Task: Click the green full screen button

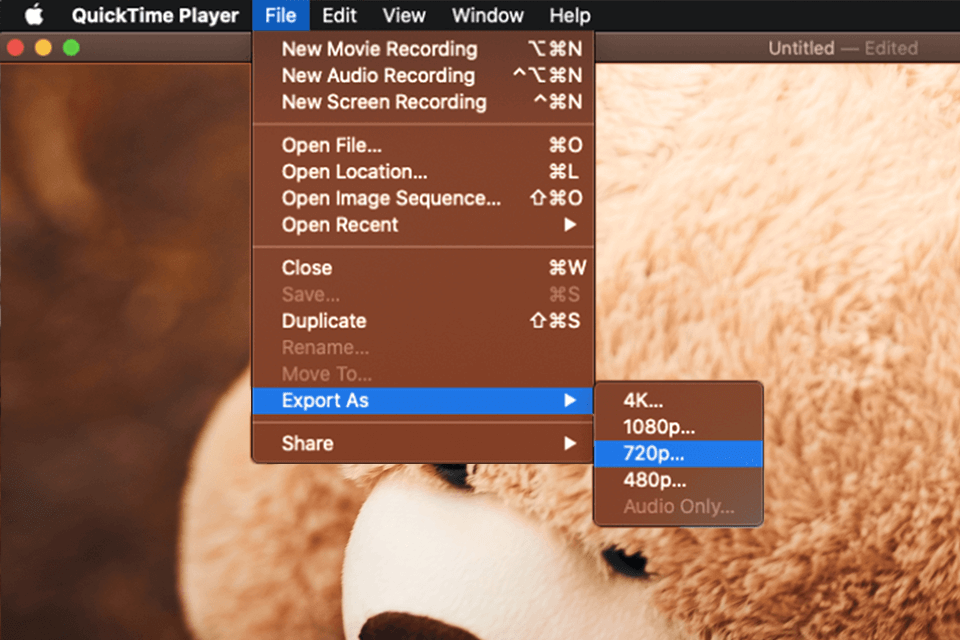Action: [x=71, y=48]
